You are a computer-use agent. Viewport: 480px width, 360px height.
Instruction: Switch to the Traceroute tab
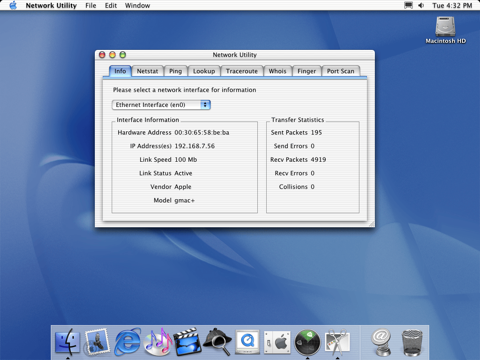point(242,71)
